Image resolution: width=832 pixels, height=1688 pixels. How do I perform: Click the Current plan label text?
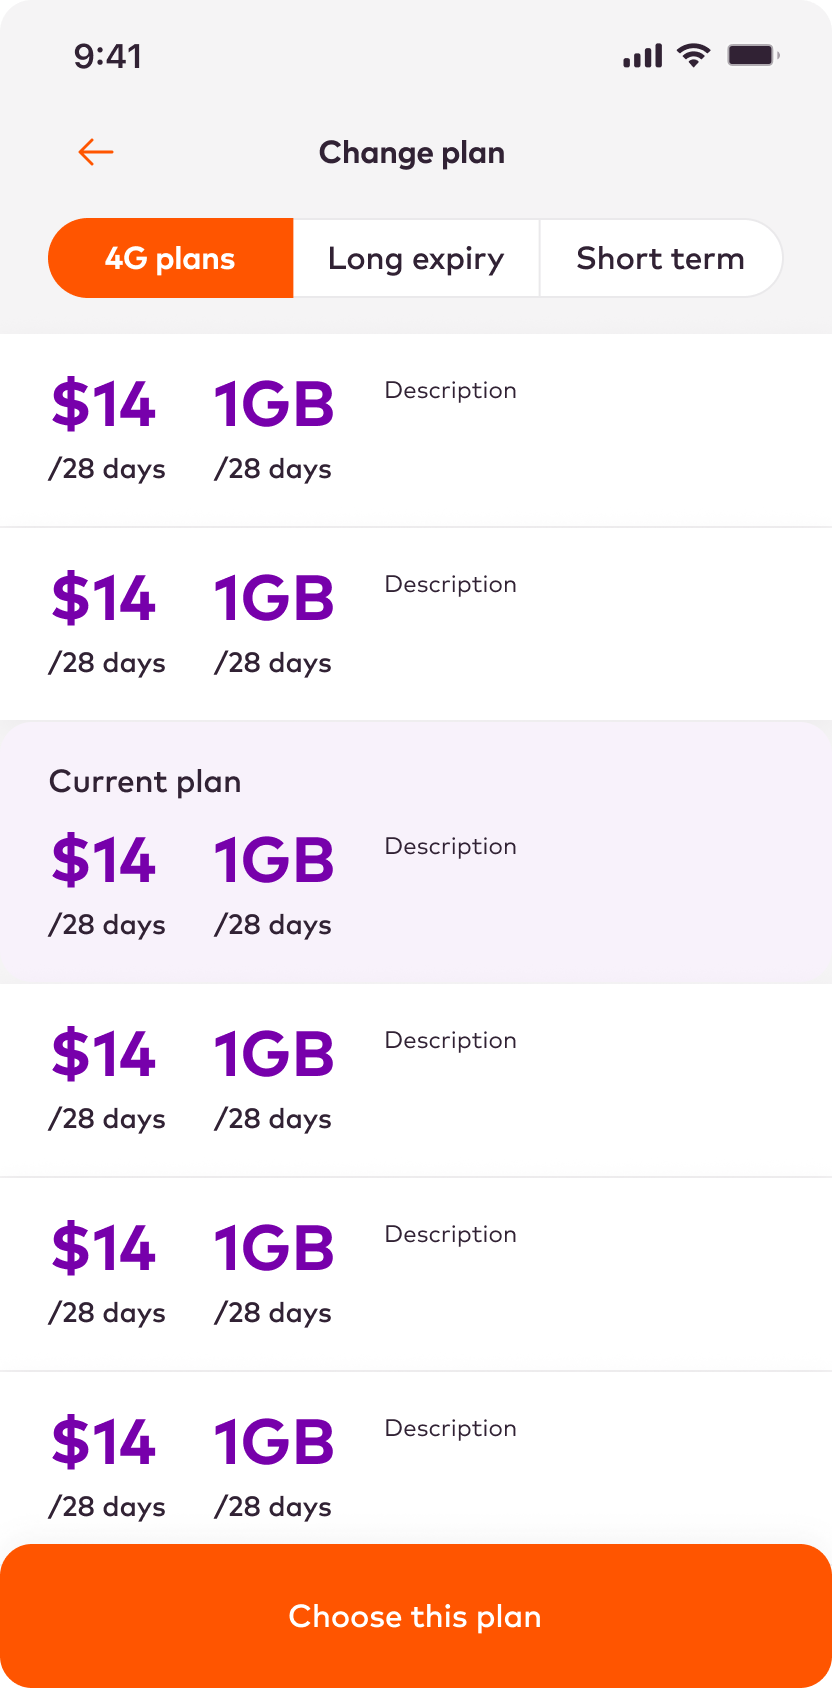pos(145,781)
